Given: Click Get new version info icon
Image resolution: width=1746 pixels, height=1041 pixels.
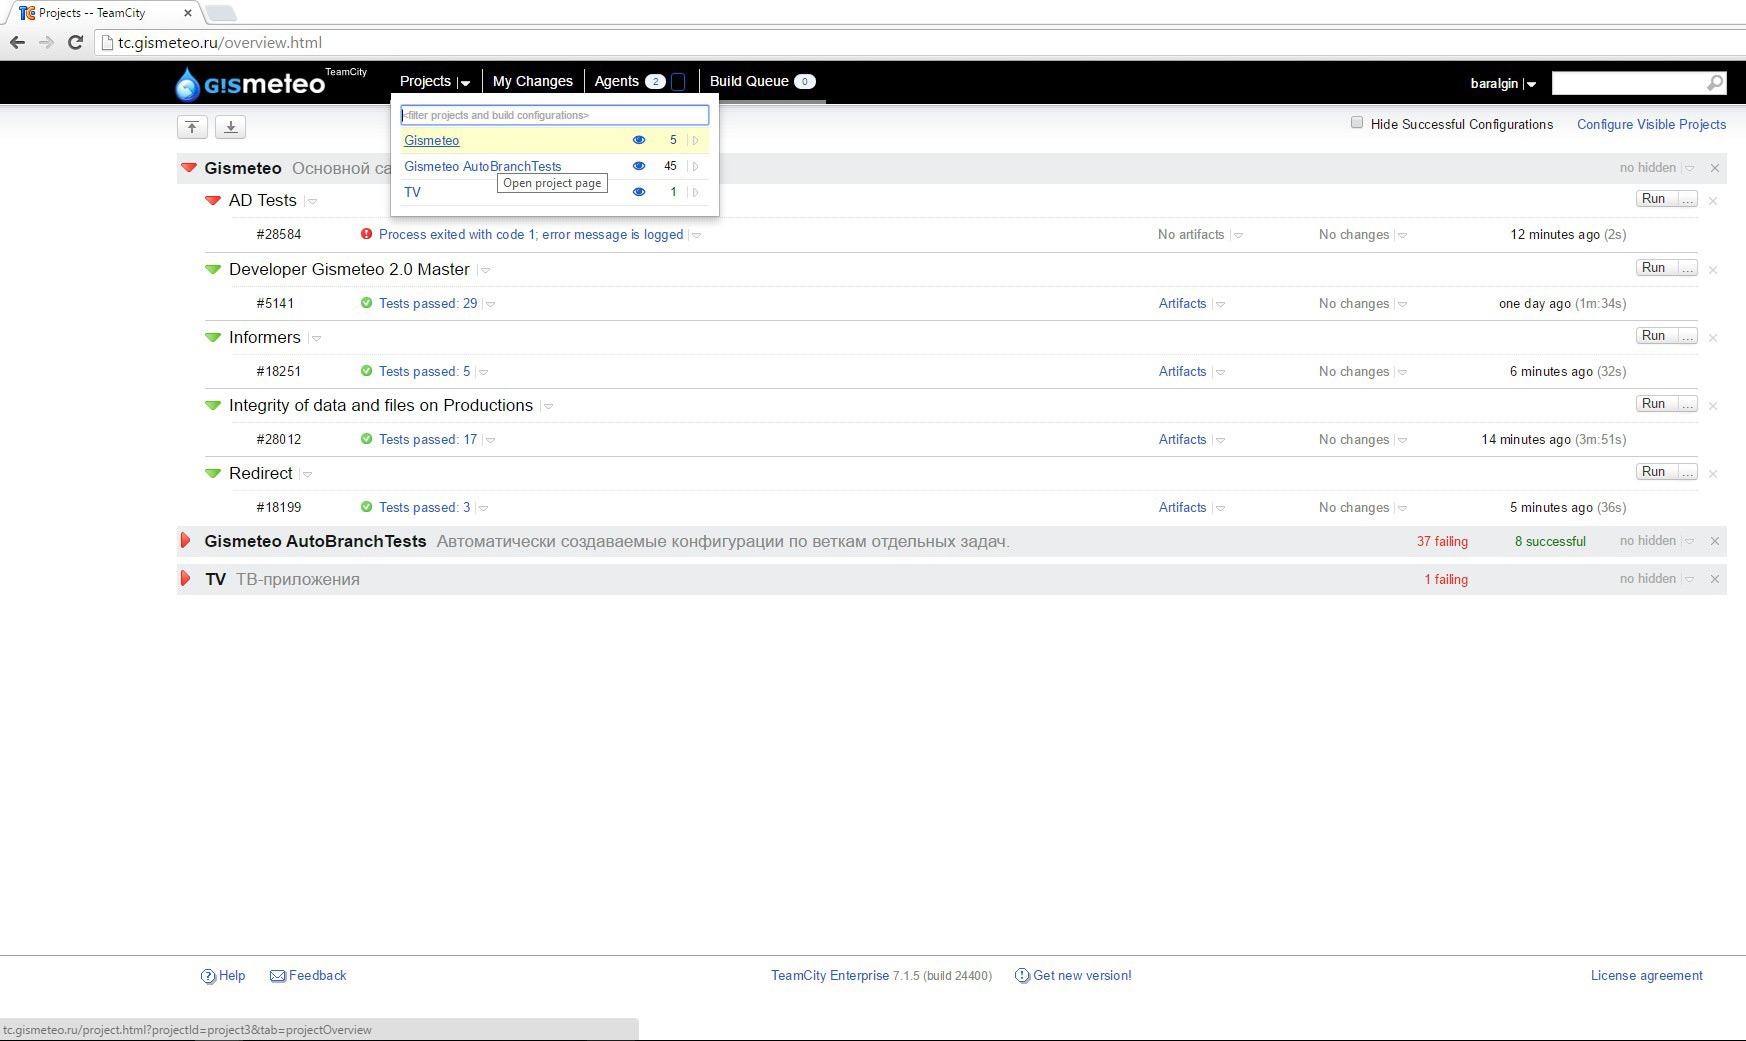Looking at the screenshot, I should [x=1022, y=976].
